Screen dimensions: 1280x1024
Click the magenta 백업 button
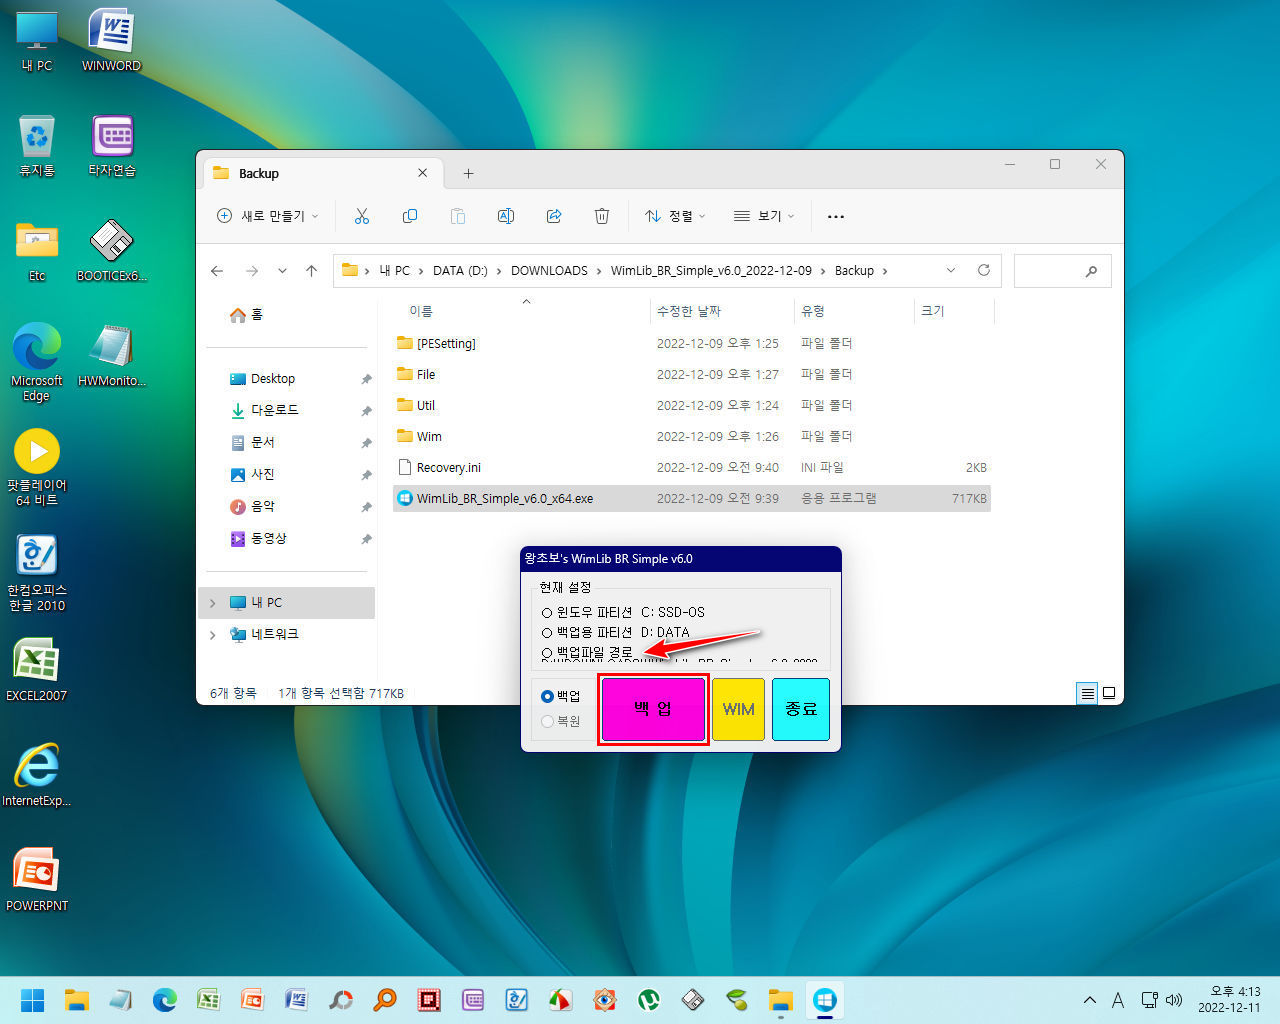point(653,709)
